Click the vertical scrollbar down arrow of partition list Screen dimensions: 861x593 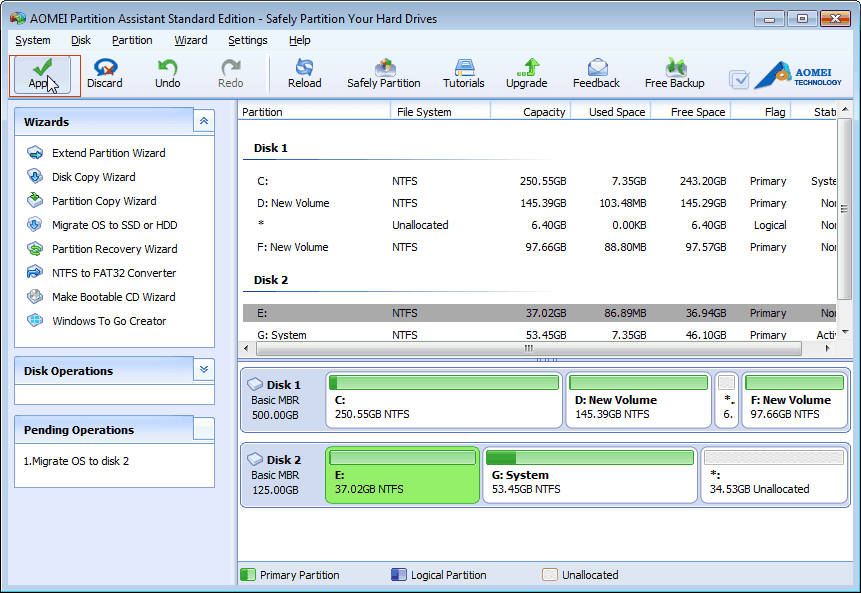tap(845, 332)
